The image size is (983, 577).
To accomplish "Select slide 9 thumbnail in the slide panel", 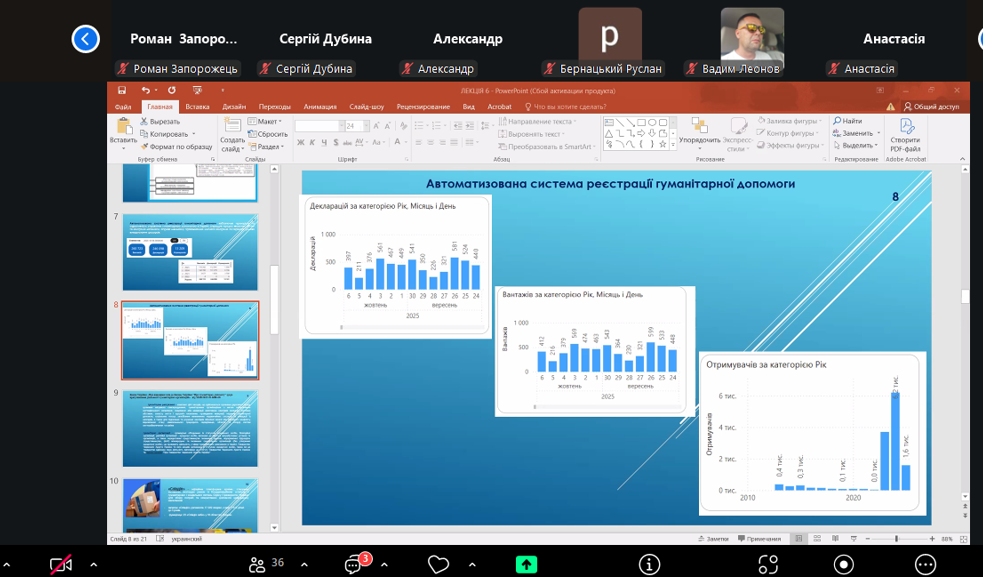I will click(x=190, y=428).
